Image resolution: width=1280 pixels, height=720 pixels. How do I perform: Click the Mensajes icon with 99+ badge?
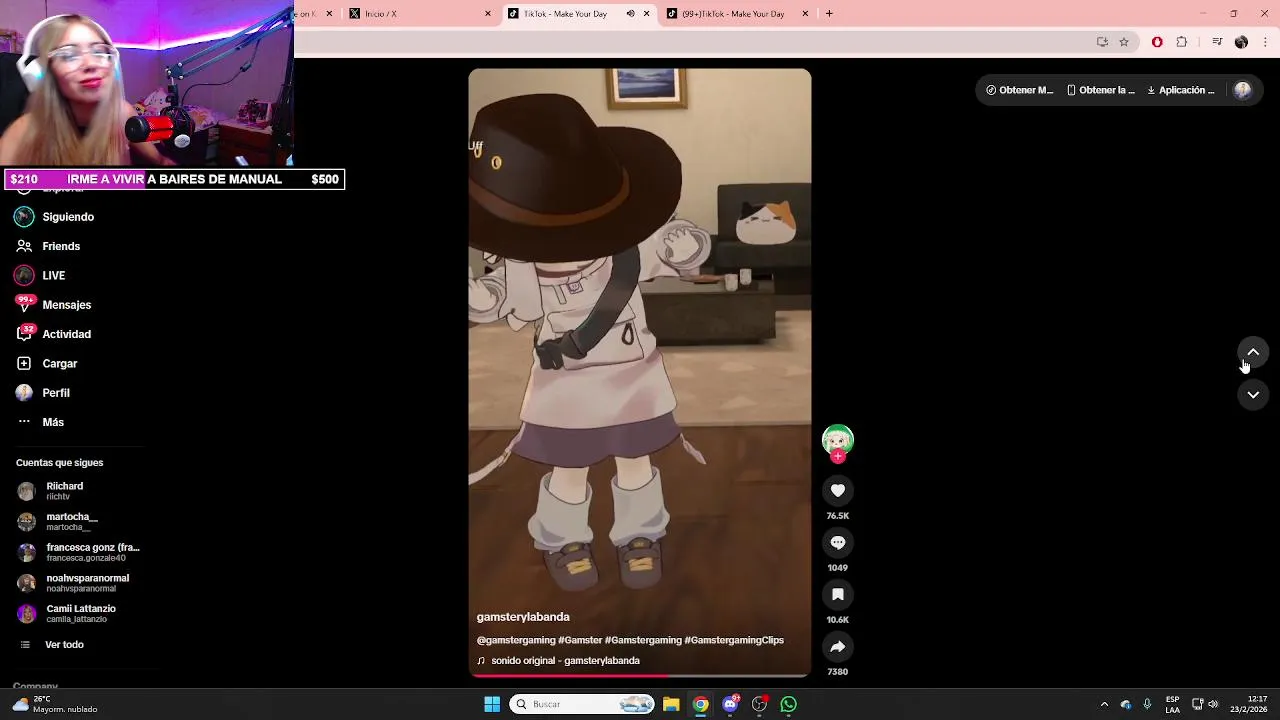point(24,304)
